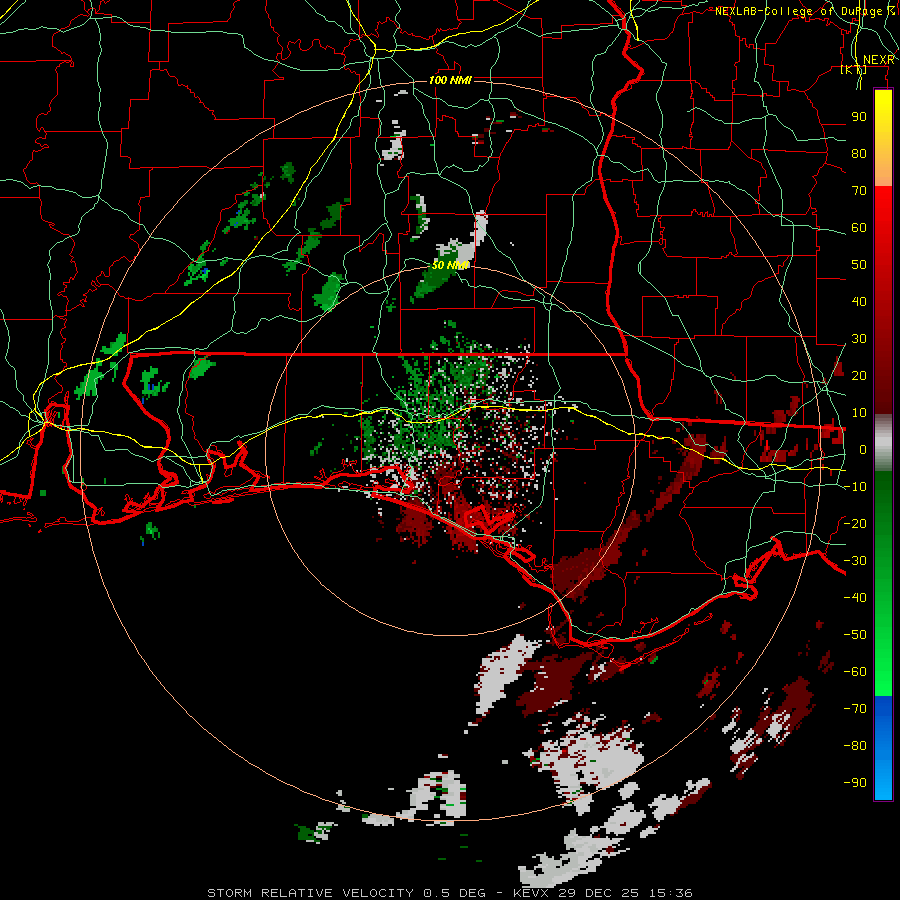This screenshot has width=900, height=900.
Task: Click the "100 NMI" range ring label
Action: click(450, 80)
